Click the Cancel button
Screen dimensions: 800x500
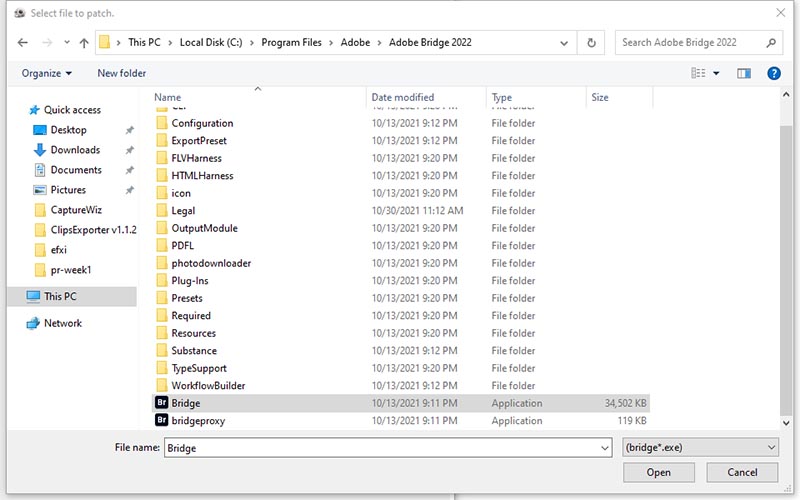pos(742,472)
